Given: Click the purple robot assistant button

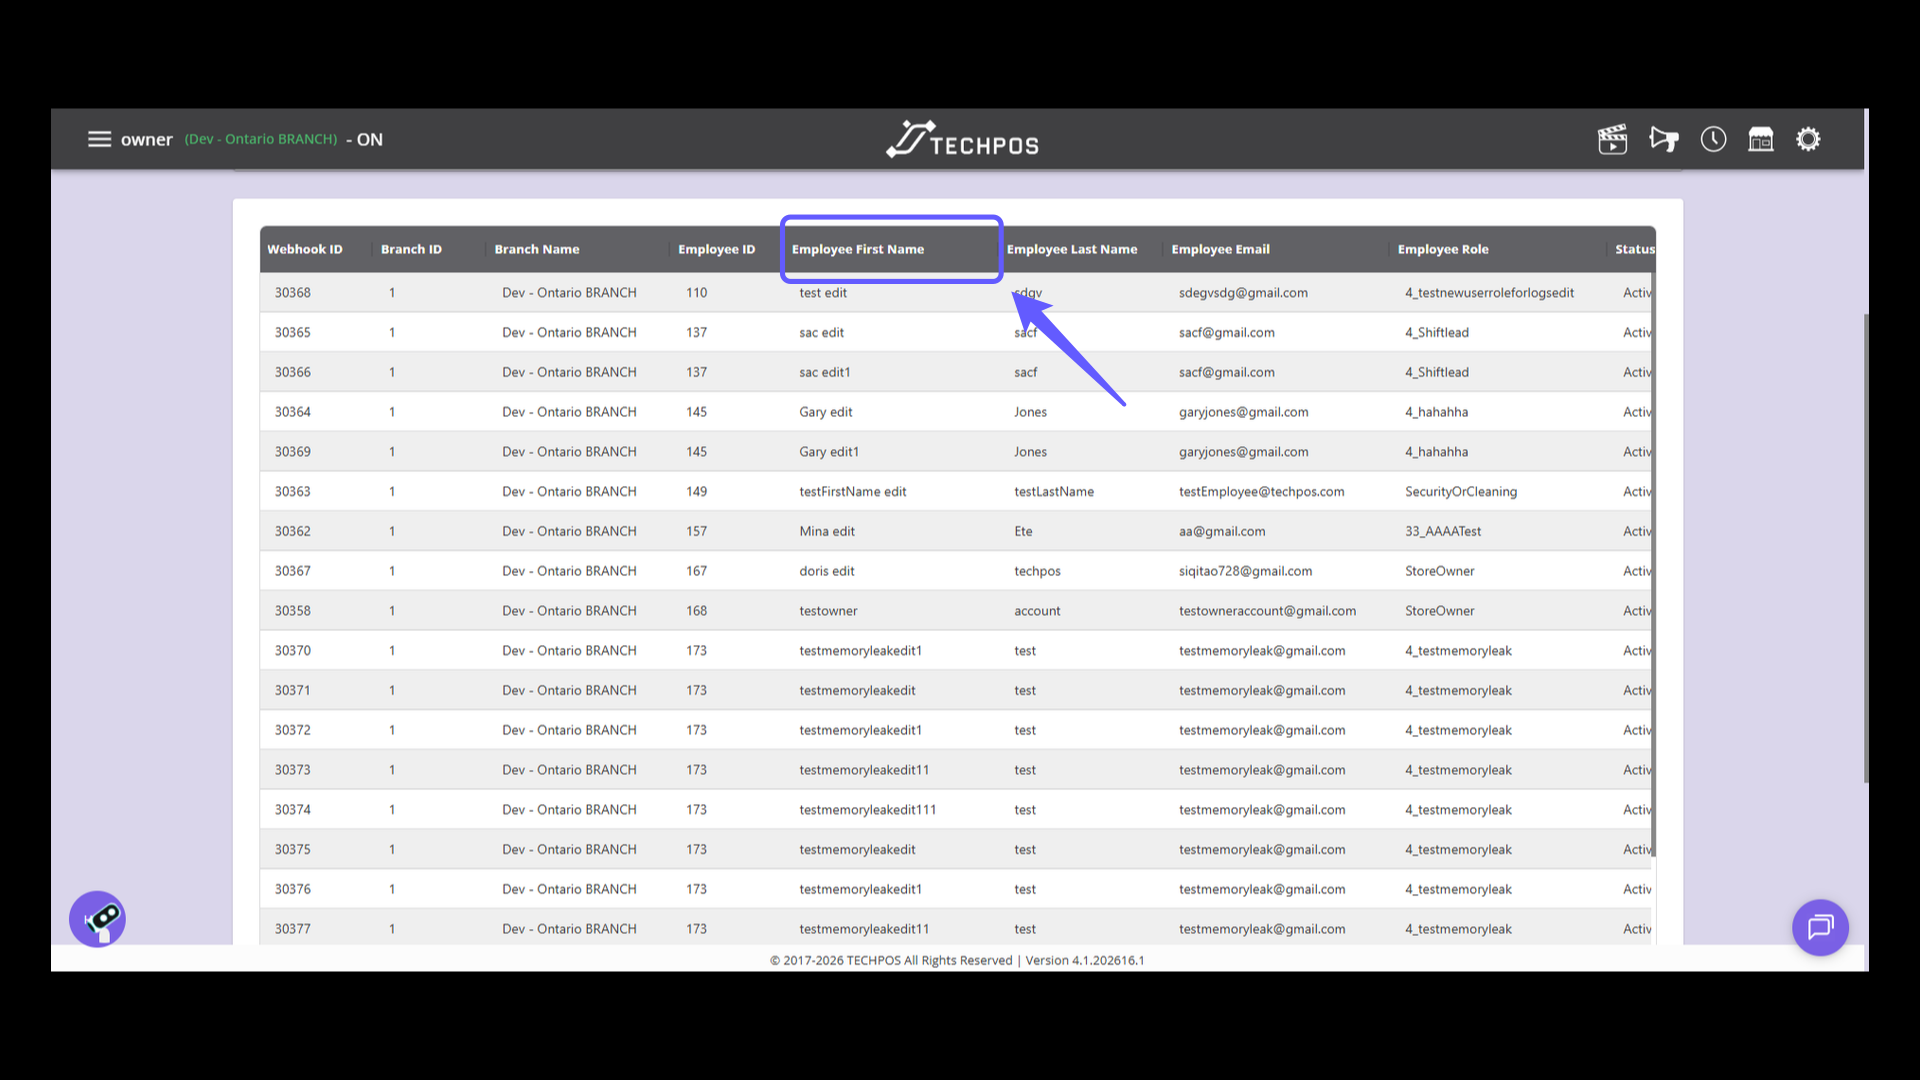Looking at the screenshot, I should (97, 919).
